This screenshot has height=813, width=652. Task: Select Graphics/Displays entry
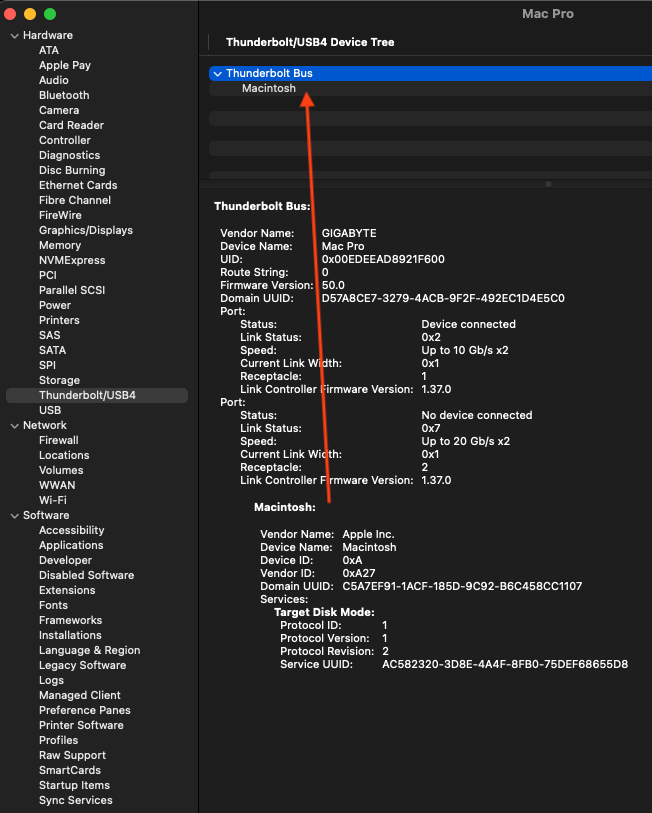coord(86,231)
